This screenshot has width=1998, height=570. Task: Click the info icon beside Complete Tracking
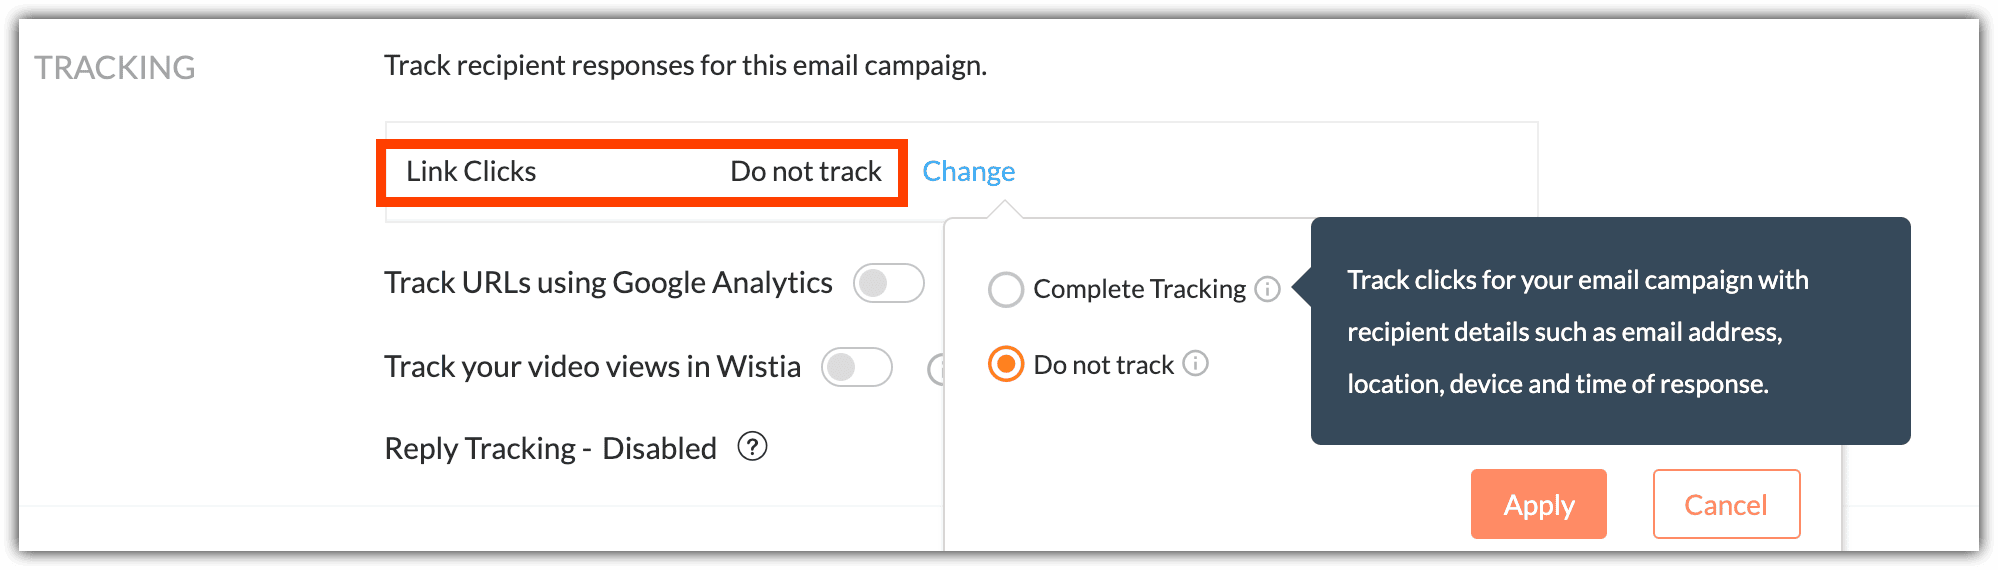coord(1267,289)
